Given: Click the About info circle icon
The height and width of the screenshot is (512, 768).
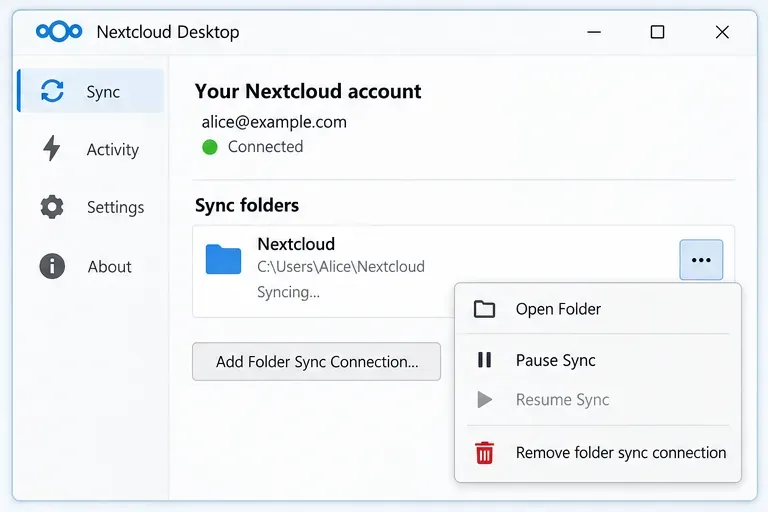Looking at the screenshot, I should click(x=52, y=266).
